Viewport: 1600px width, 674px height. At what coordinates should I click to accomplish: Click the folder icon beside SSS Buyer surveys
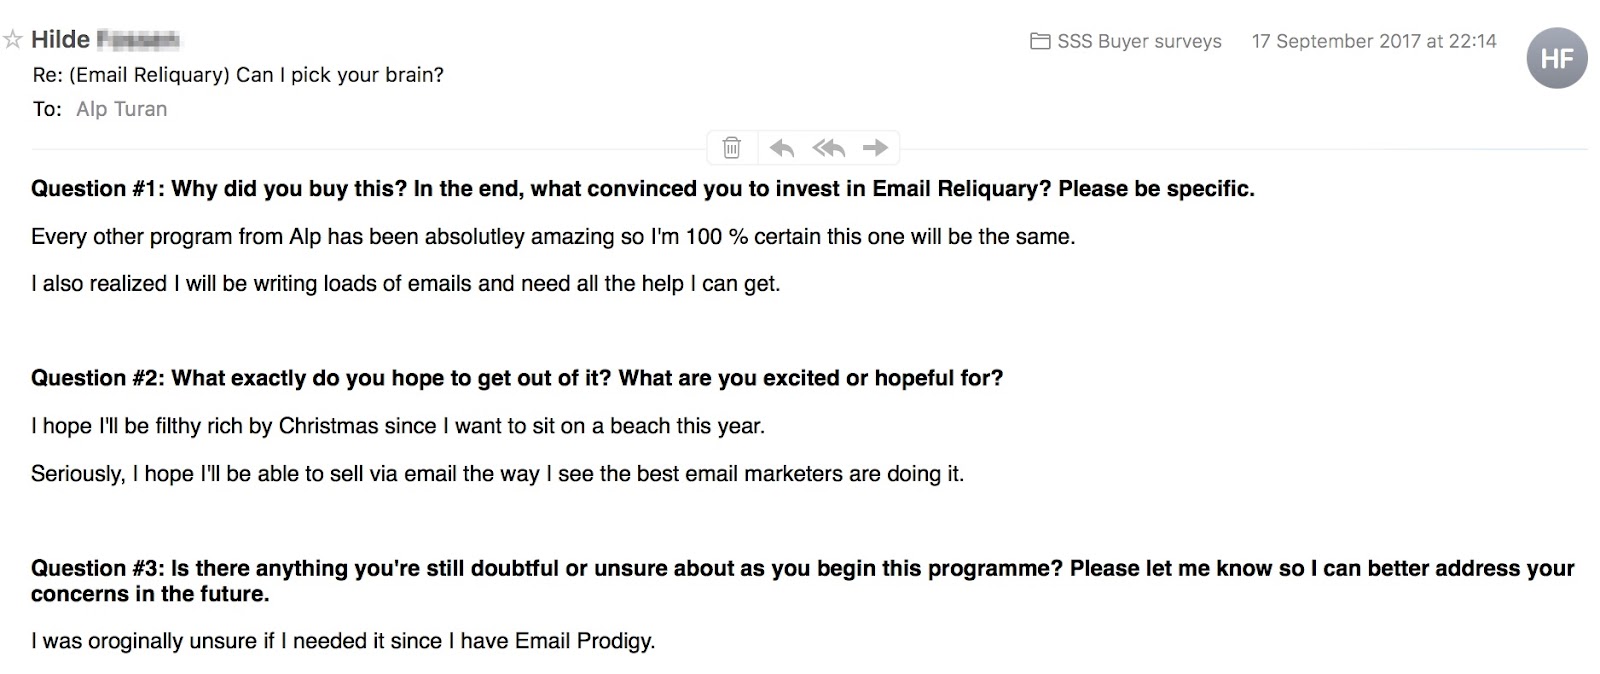click(x=1040, y=41)
